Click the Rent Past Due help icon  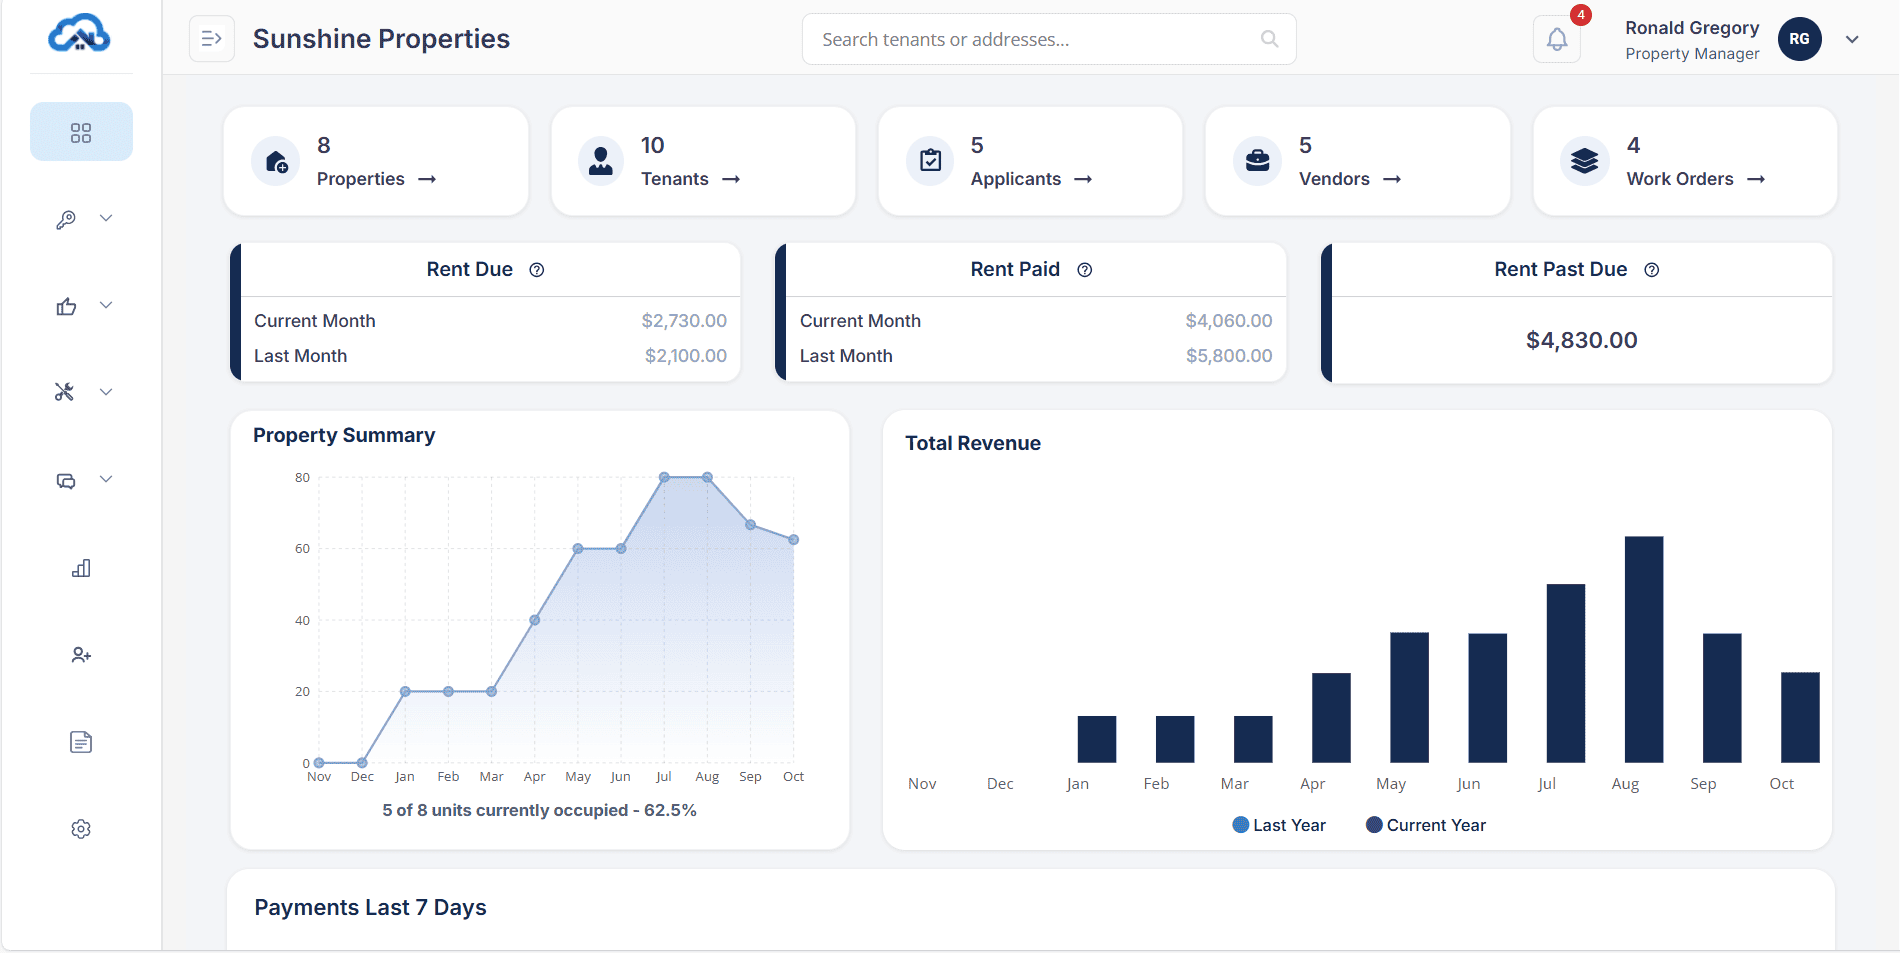(x=1652, y=270)
